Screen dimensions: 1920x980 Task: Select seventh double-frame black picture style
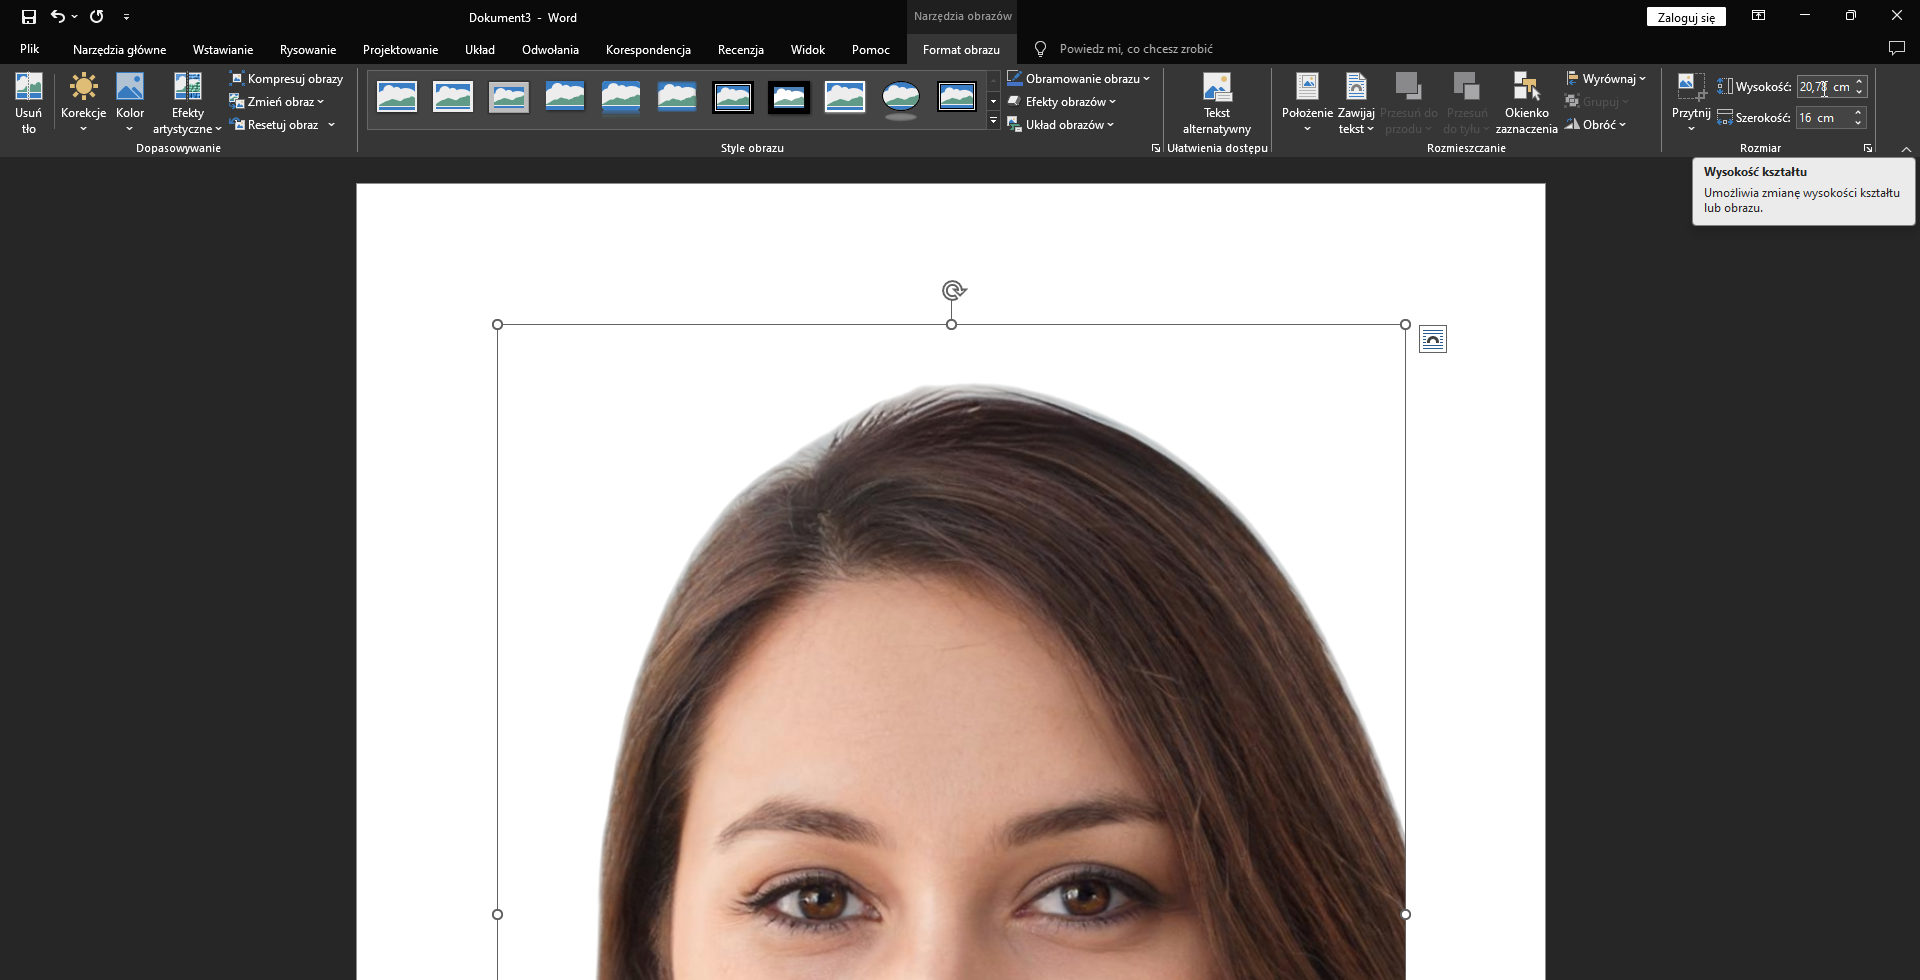(x=733, y=97)
